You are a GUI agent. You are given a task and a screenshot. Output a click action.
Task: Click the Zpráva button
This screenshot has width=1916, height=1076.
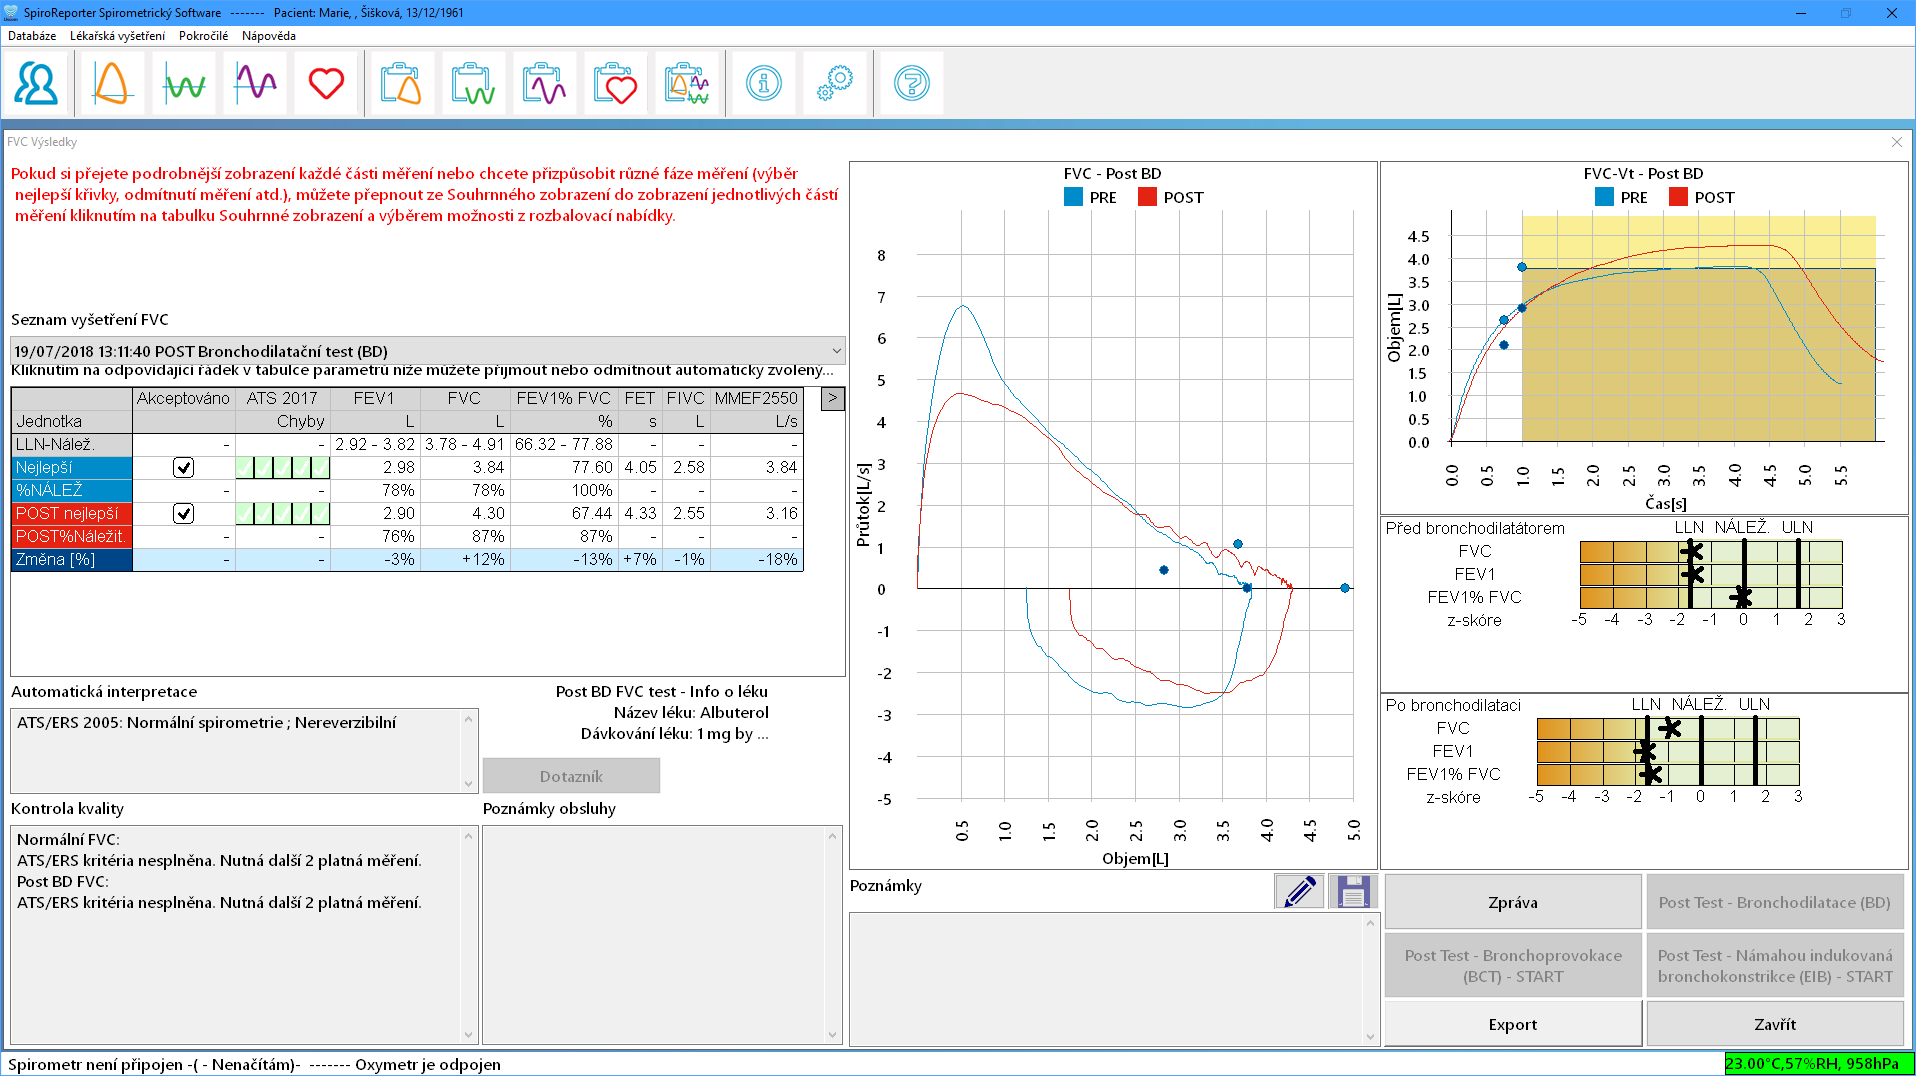pyautogui.click(x=1511, y=901)
